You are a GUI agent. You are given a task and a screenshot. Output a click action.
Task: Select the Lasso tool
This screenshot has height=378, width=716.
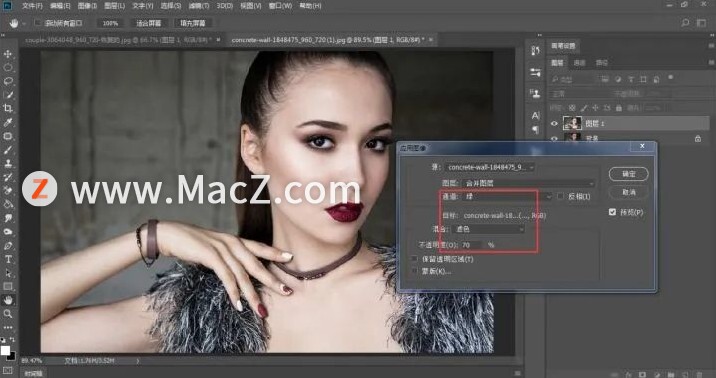click(8, 81)
